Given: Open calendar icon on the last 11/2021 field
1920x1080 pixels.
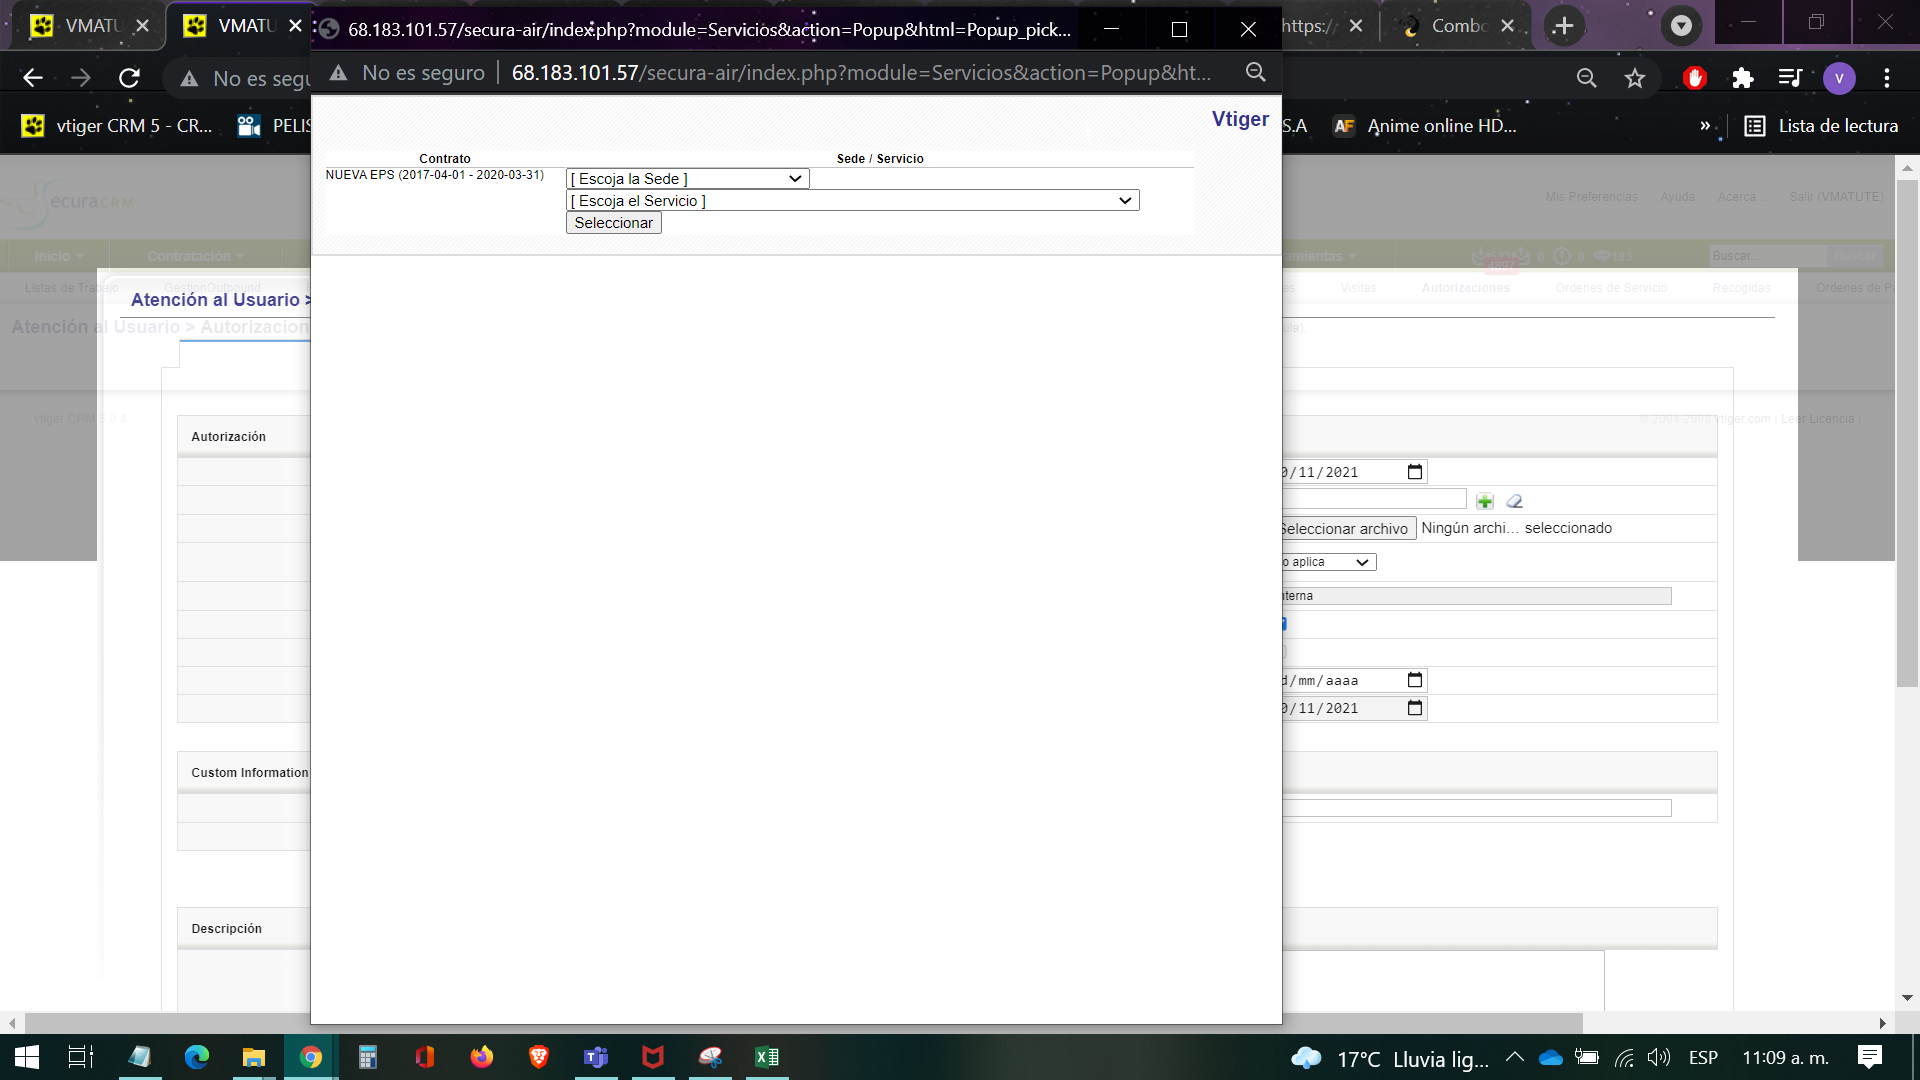Looking at the screenshot, I should (x=1414, y=708).
